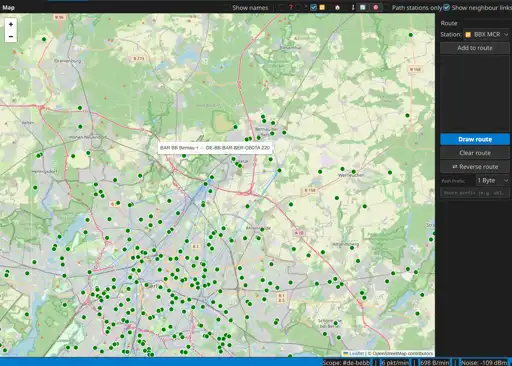Click the home filter icon in toolbar
Viewport: 512px width, 366px height.
(337, 7)
